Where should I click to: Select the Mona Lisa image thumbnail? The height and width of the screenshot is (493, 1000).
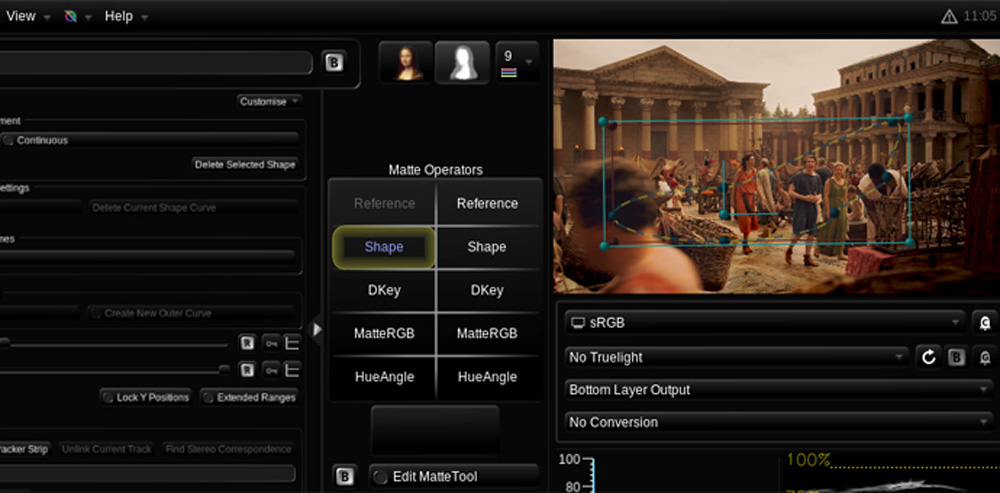(x=406, y=63)
